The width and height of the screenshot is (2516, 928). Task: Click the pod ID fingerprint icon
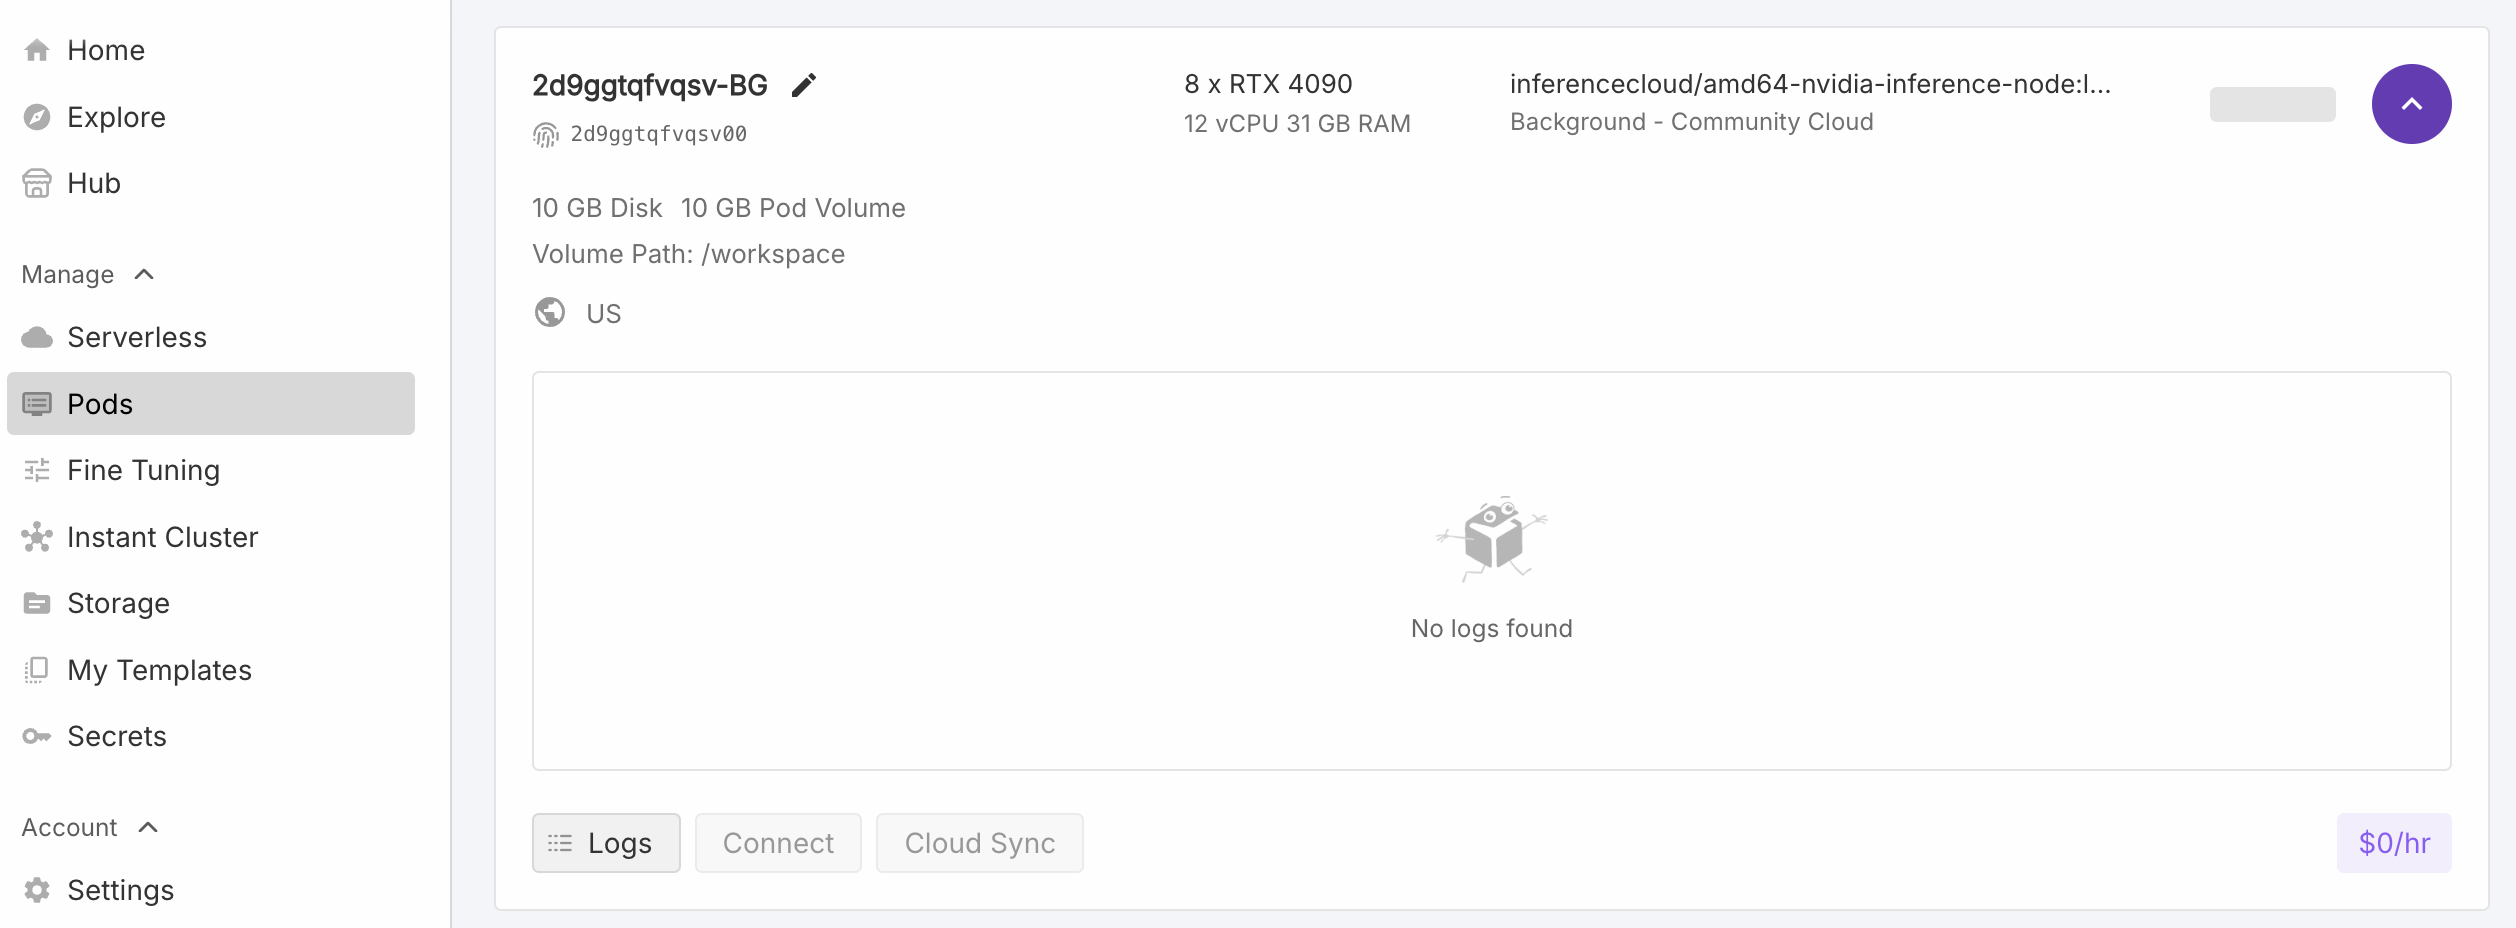click(x=545, y=132)
